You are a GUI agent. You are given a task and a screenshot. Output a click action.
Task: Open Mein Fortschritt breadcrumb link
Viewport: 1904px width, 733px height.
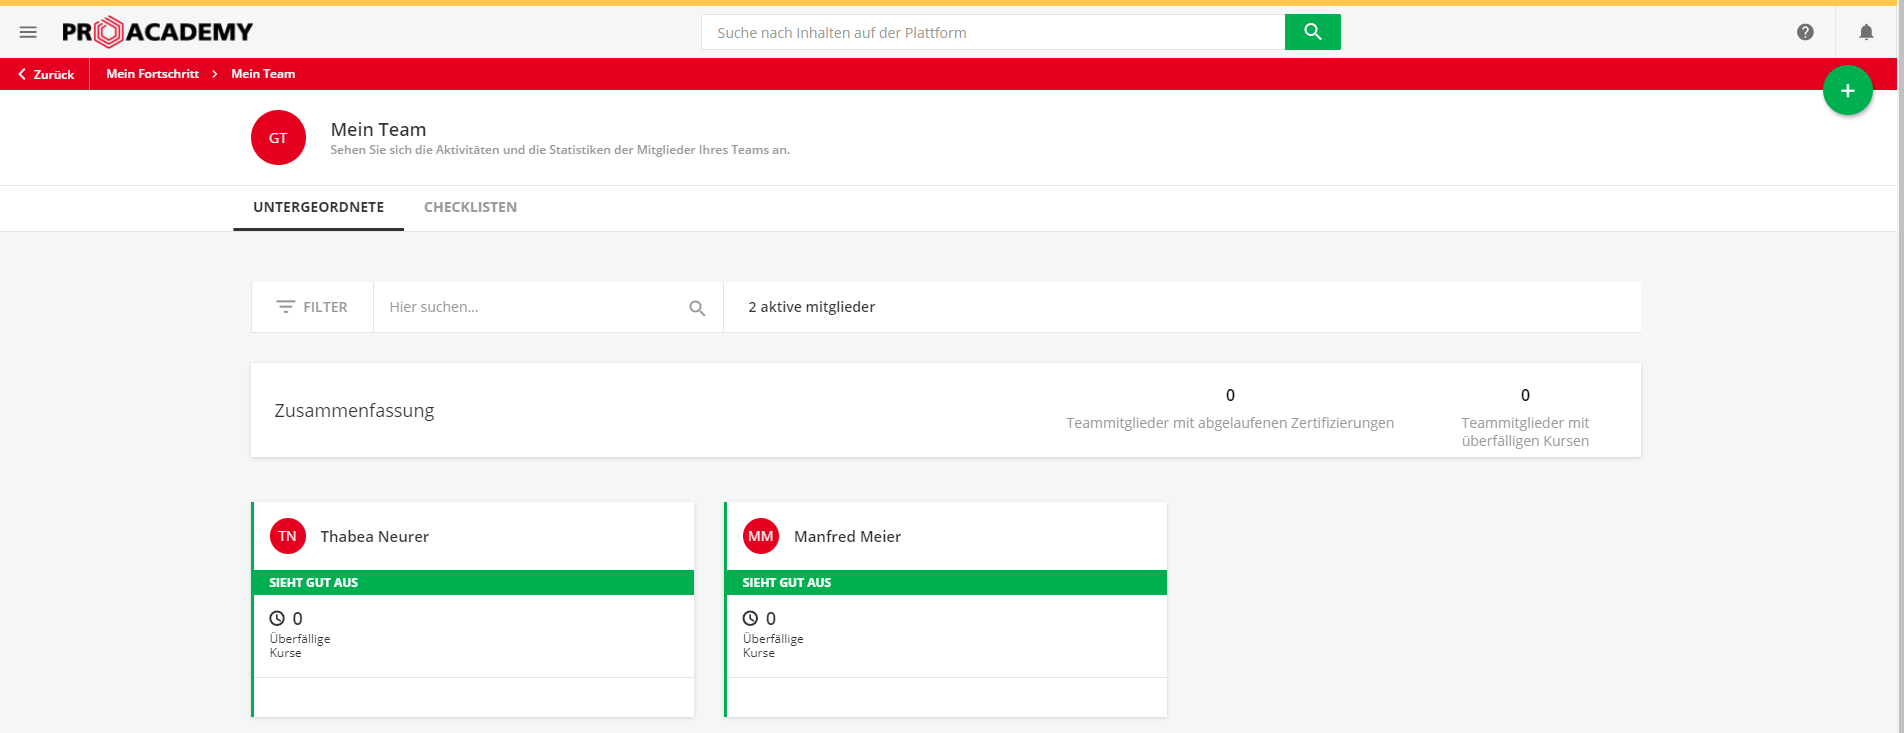(152, 74)
